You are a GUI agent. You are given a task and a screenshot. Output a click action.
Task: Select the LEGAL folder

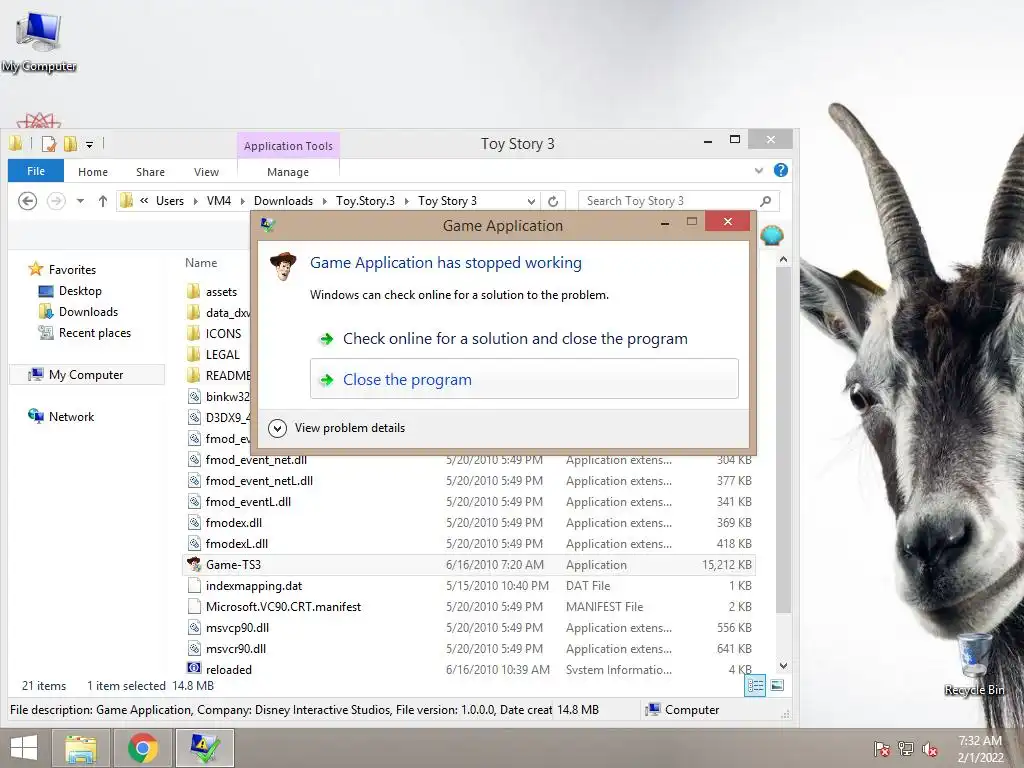(223, 355)
